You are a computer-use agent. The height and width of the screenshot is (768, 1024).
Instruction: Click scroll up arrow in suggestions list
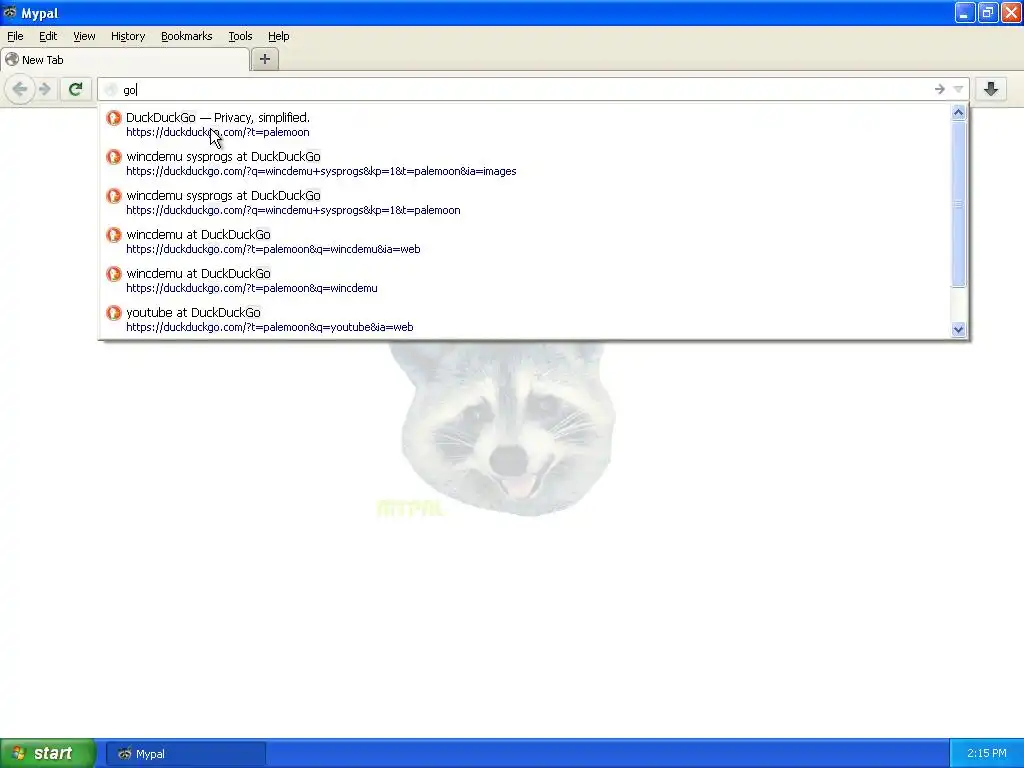tap(958, 113)
